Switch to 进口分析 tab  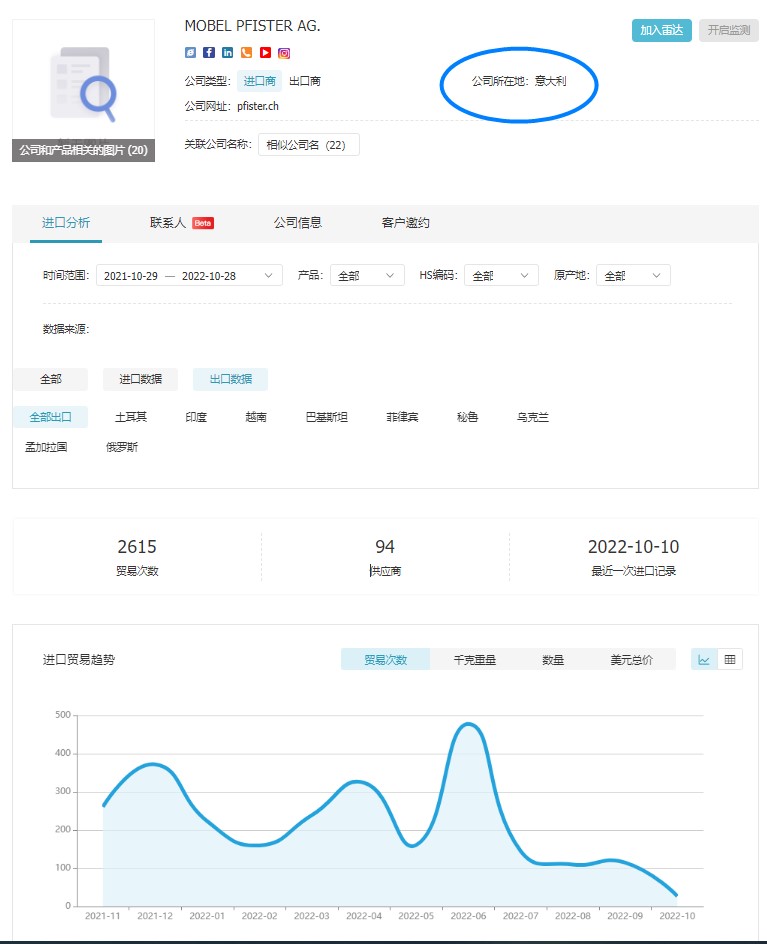(x=66, y=223)
